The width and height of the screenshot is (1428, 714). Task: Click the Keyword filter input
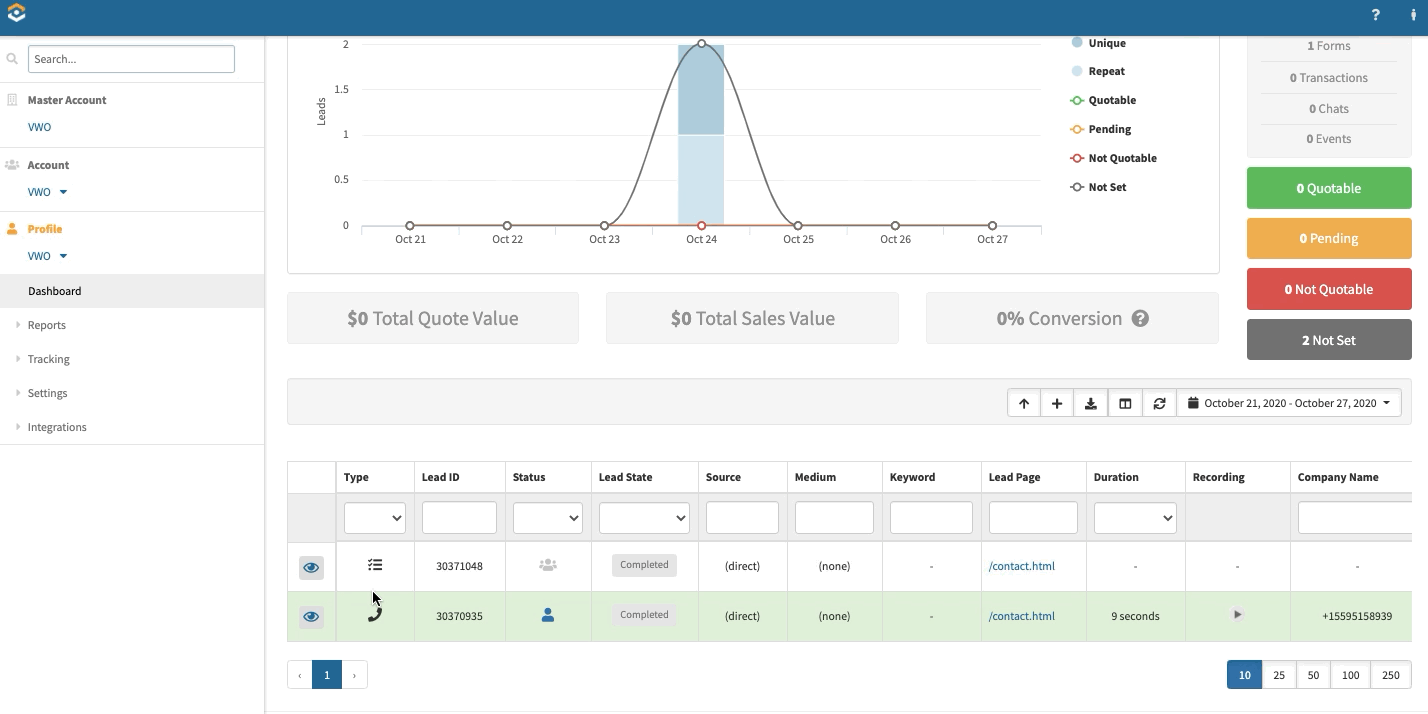(x=931, y=518)
